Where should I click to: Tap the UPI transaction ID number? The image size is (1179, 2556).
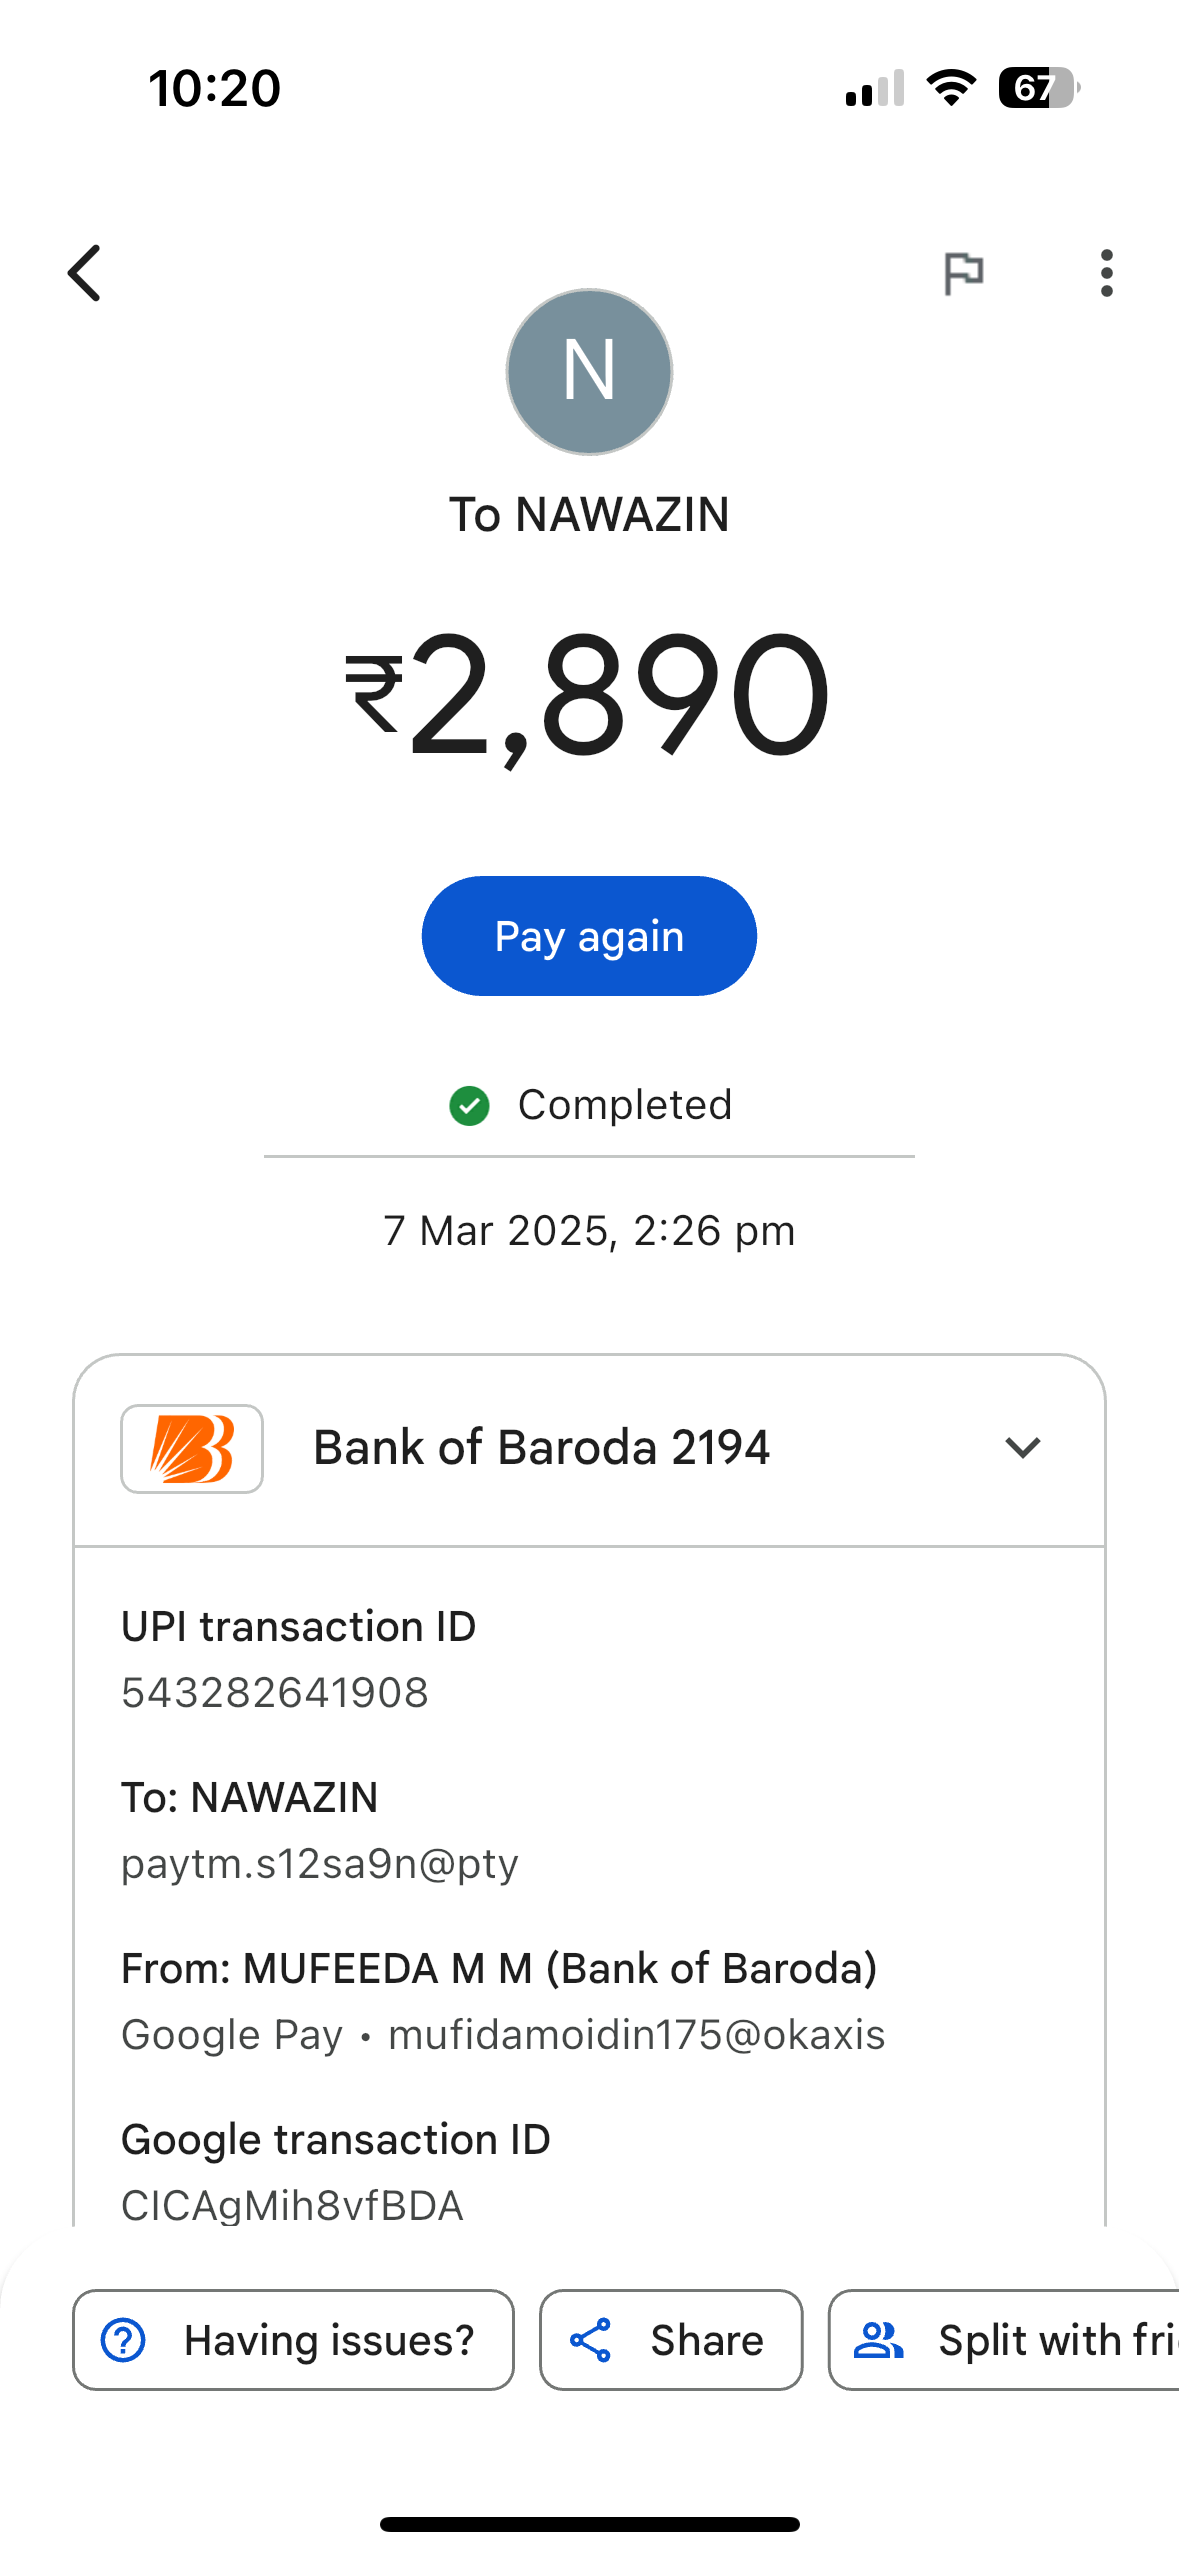(x=275, y=1693)
